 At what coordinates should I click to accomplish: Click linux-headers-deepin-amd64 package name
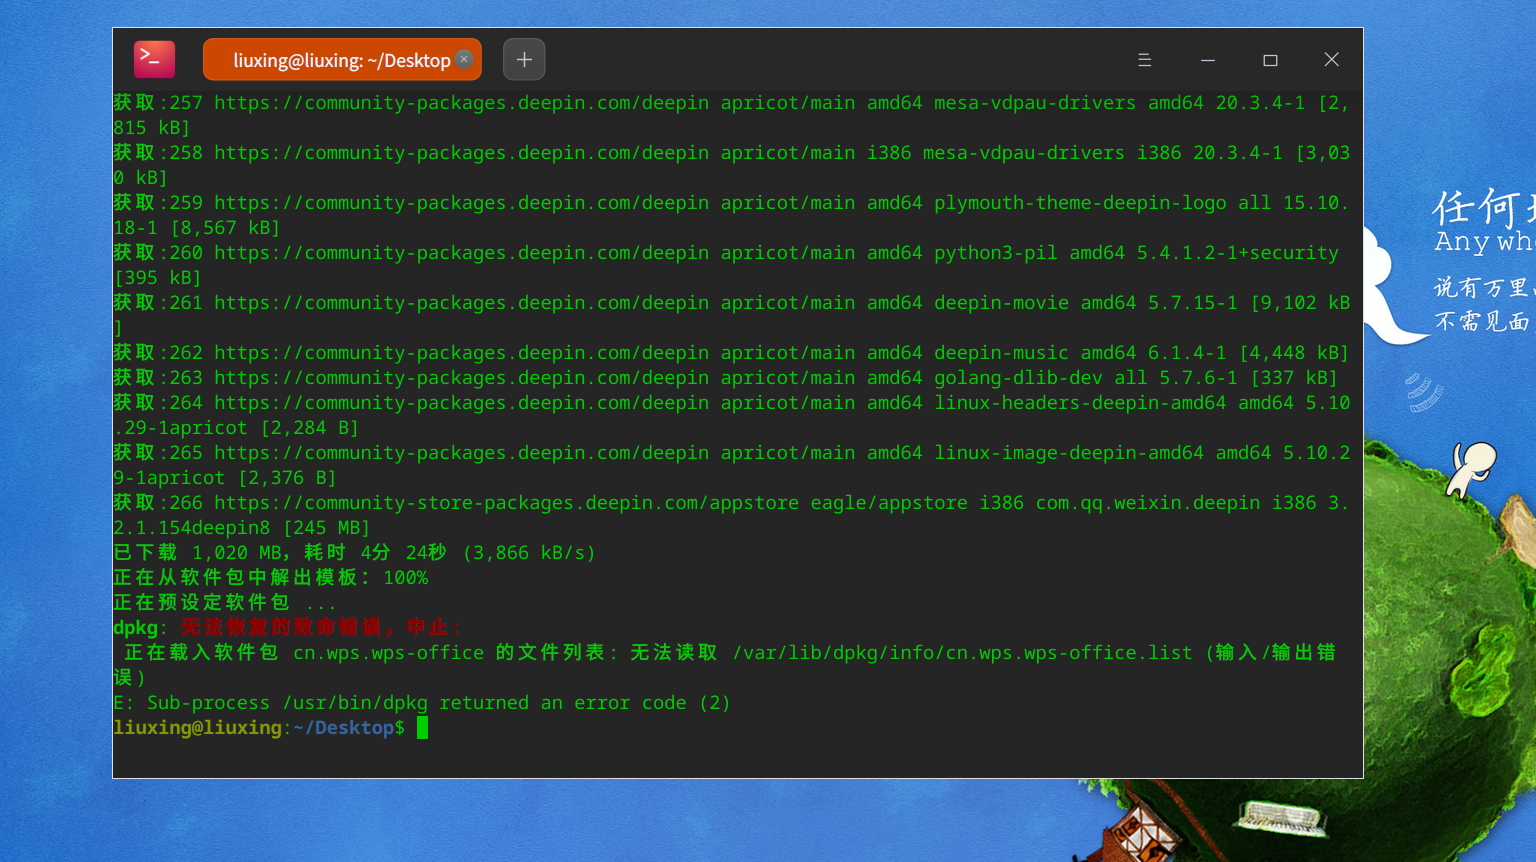[1080, 403]
